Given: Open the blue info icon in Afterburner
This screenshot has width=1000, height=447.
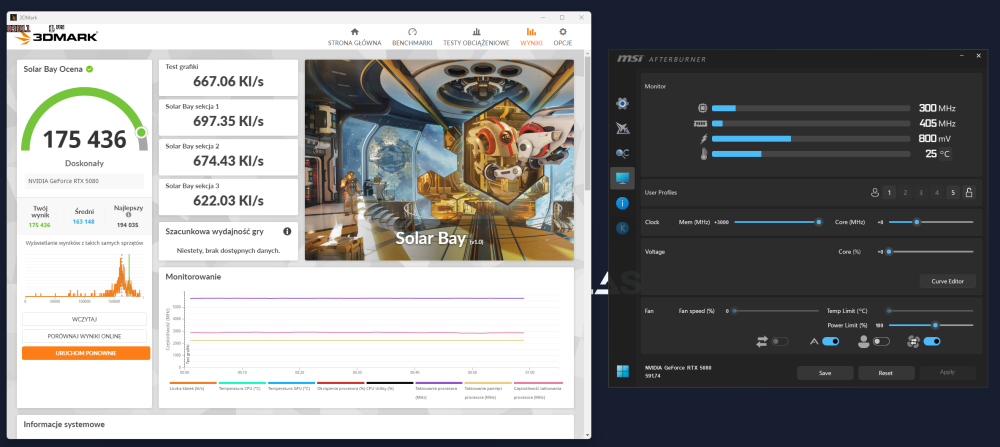Looking at the screenshot, I should pos(622,203).
